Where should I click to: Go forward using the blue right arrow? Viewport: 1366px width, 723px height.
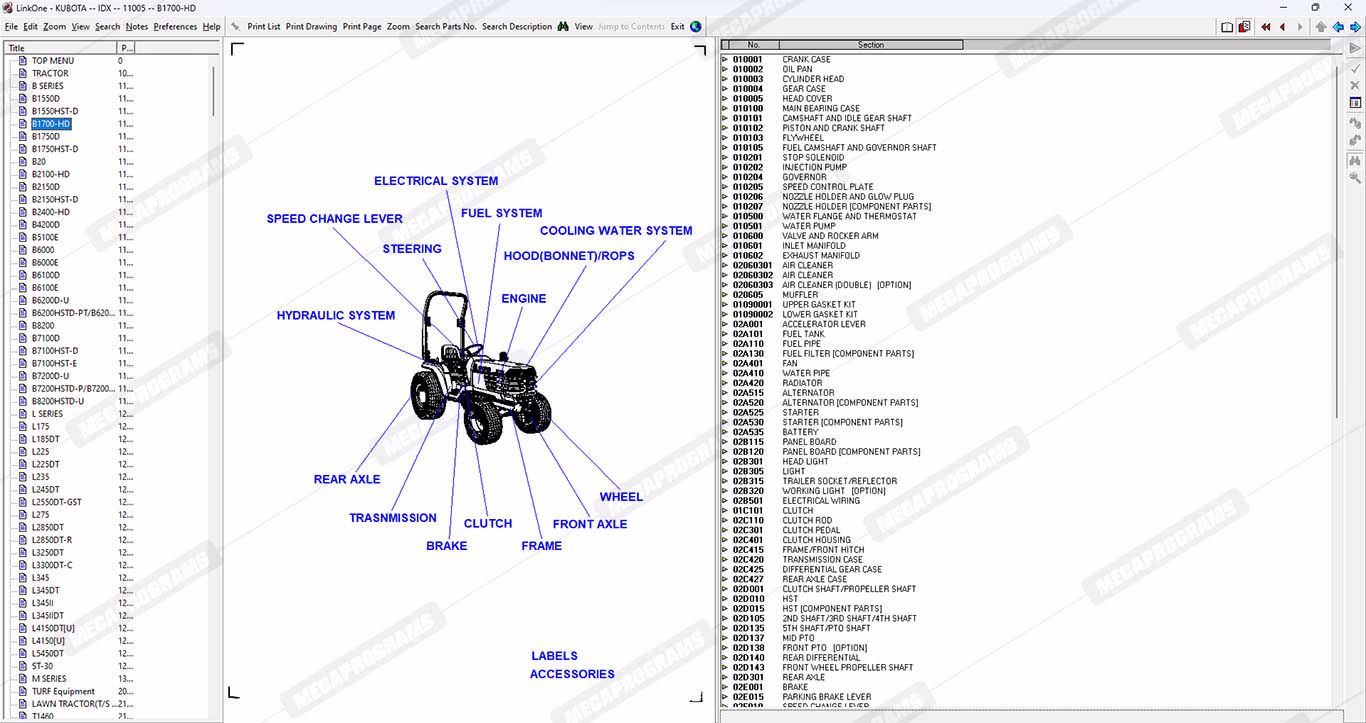(x=1355, y=27)
